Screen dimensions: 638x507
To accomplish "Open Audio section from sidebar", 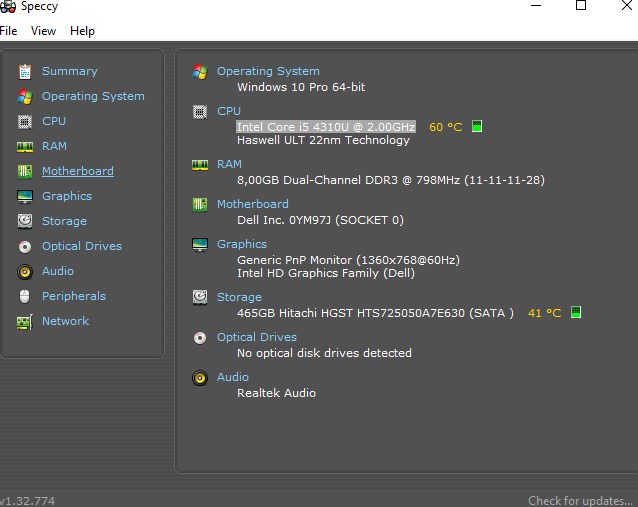I will click(58, 271).
